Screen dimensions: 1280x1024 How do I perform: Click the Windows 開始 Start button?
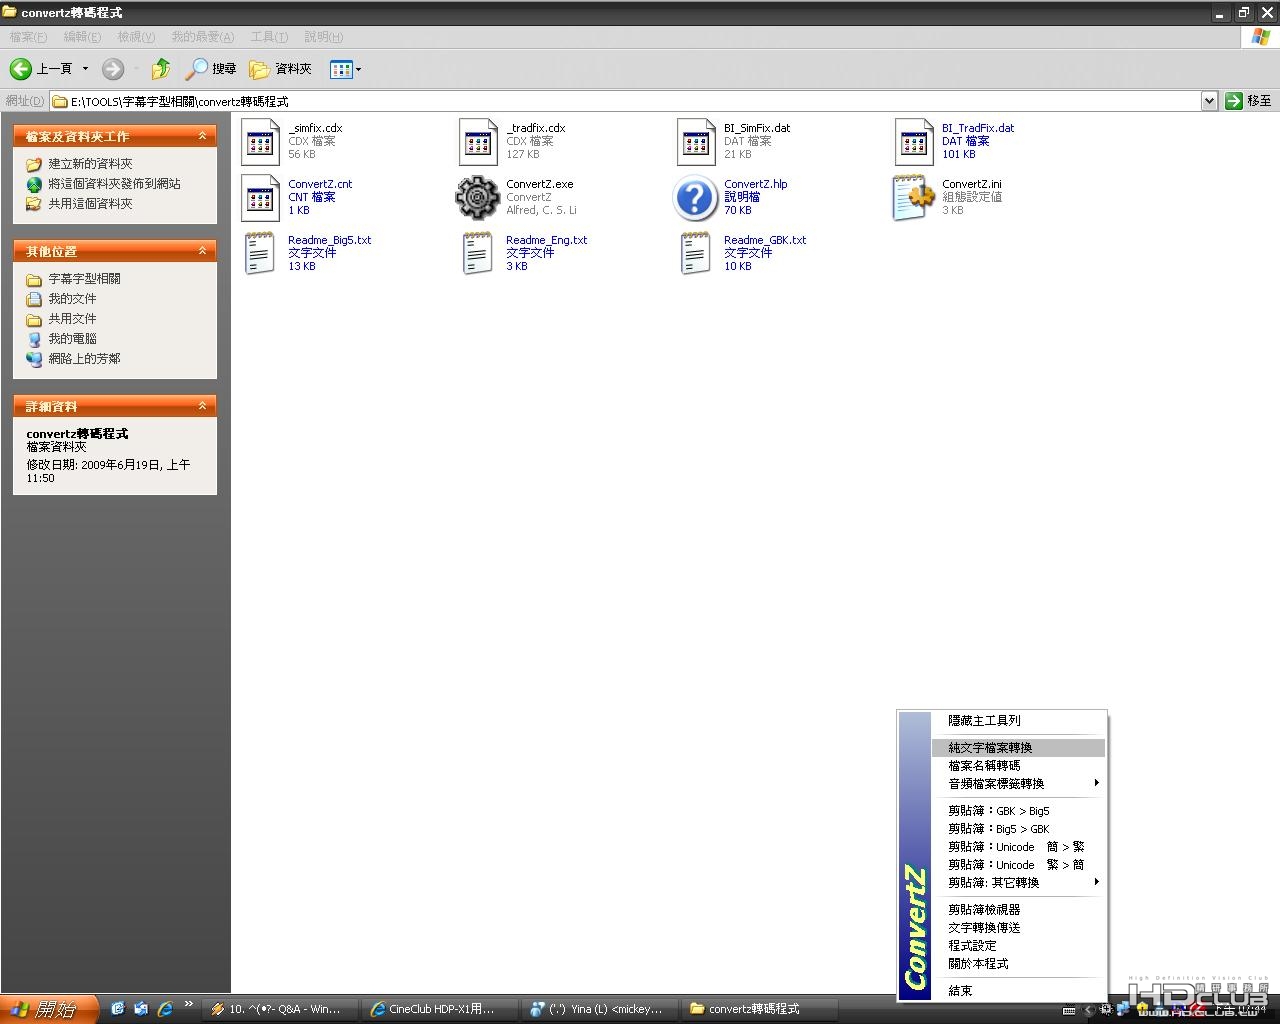(48, 1009)
